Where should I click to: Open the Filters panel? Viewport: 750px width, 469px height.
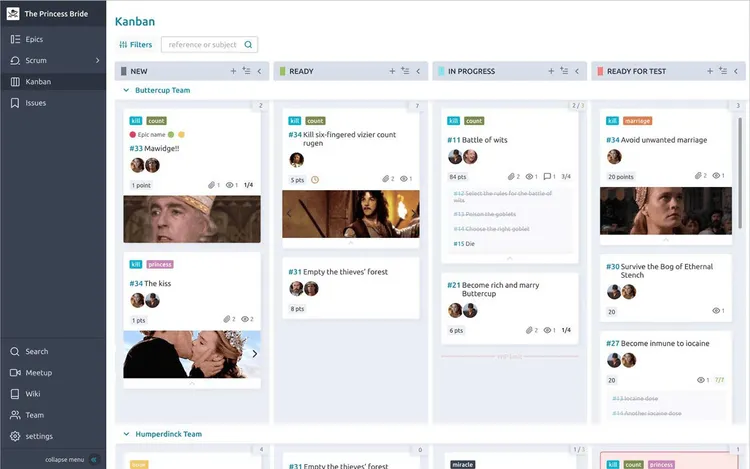coord(136,44)
